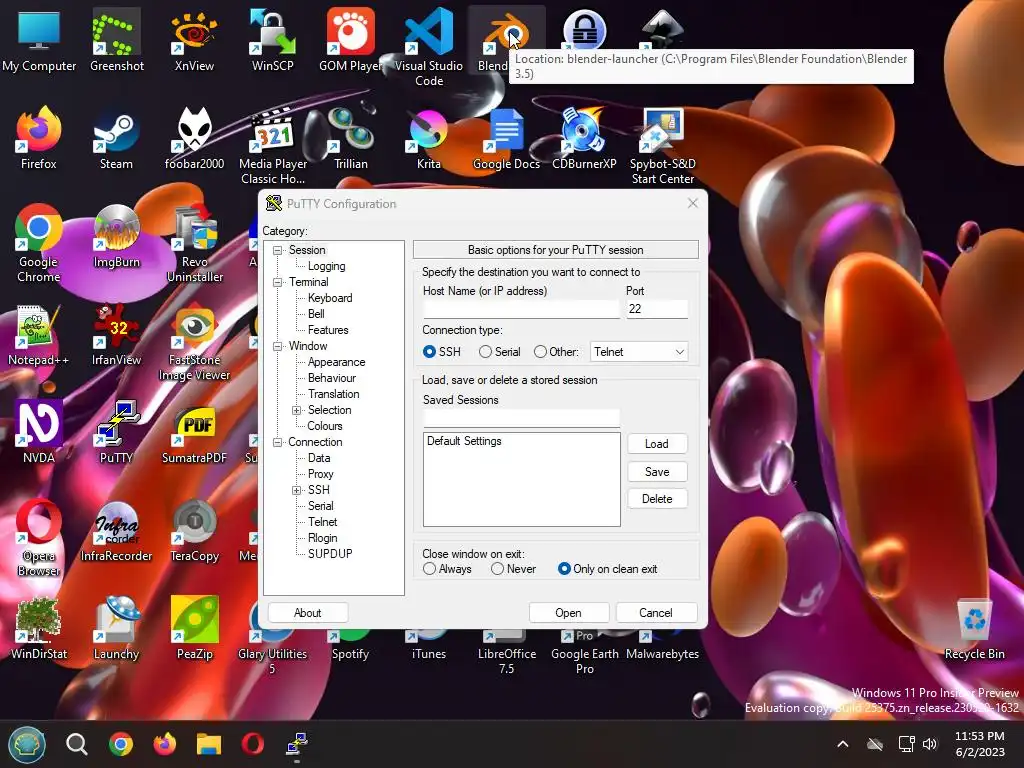This screenshot has width=1024, height=768.
Task: Open Logging category in tree
Action: [x=327, y=266]
